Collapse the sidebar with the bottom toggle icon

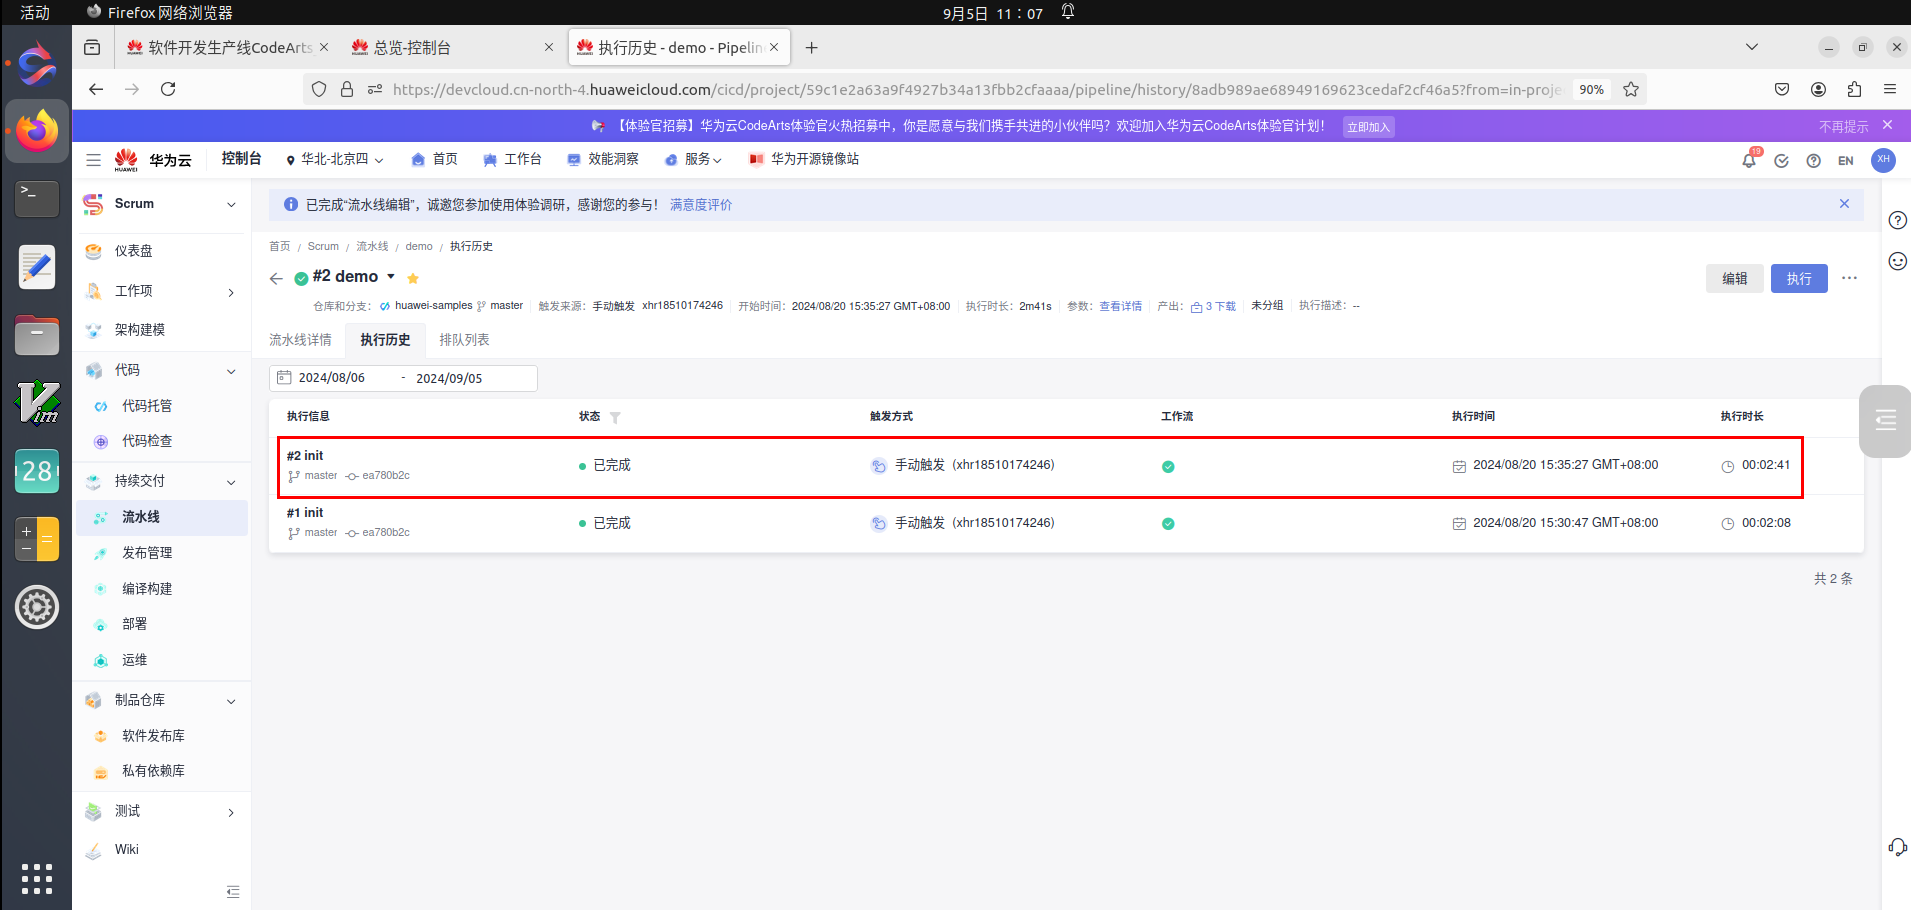[233, 891]
